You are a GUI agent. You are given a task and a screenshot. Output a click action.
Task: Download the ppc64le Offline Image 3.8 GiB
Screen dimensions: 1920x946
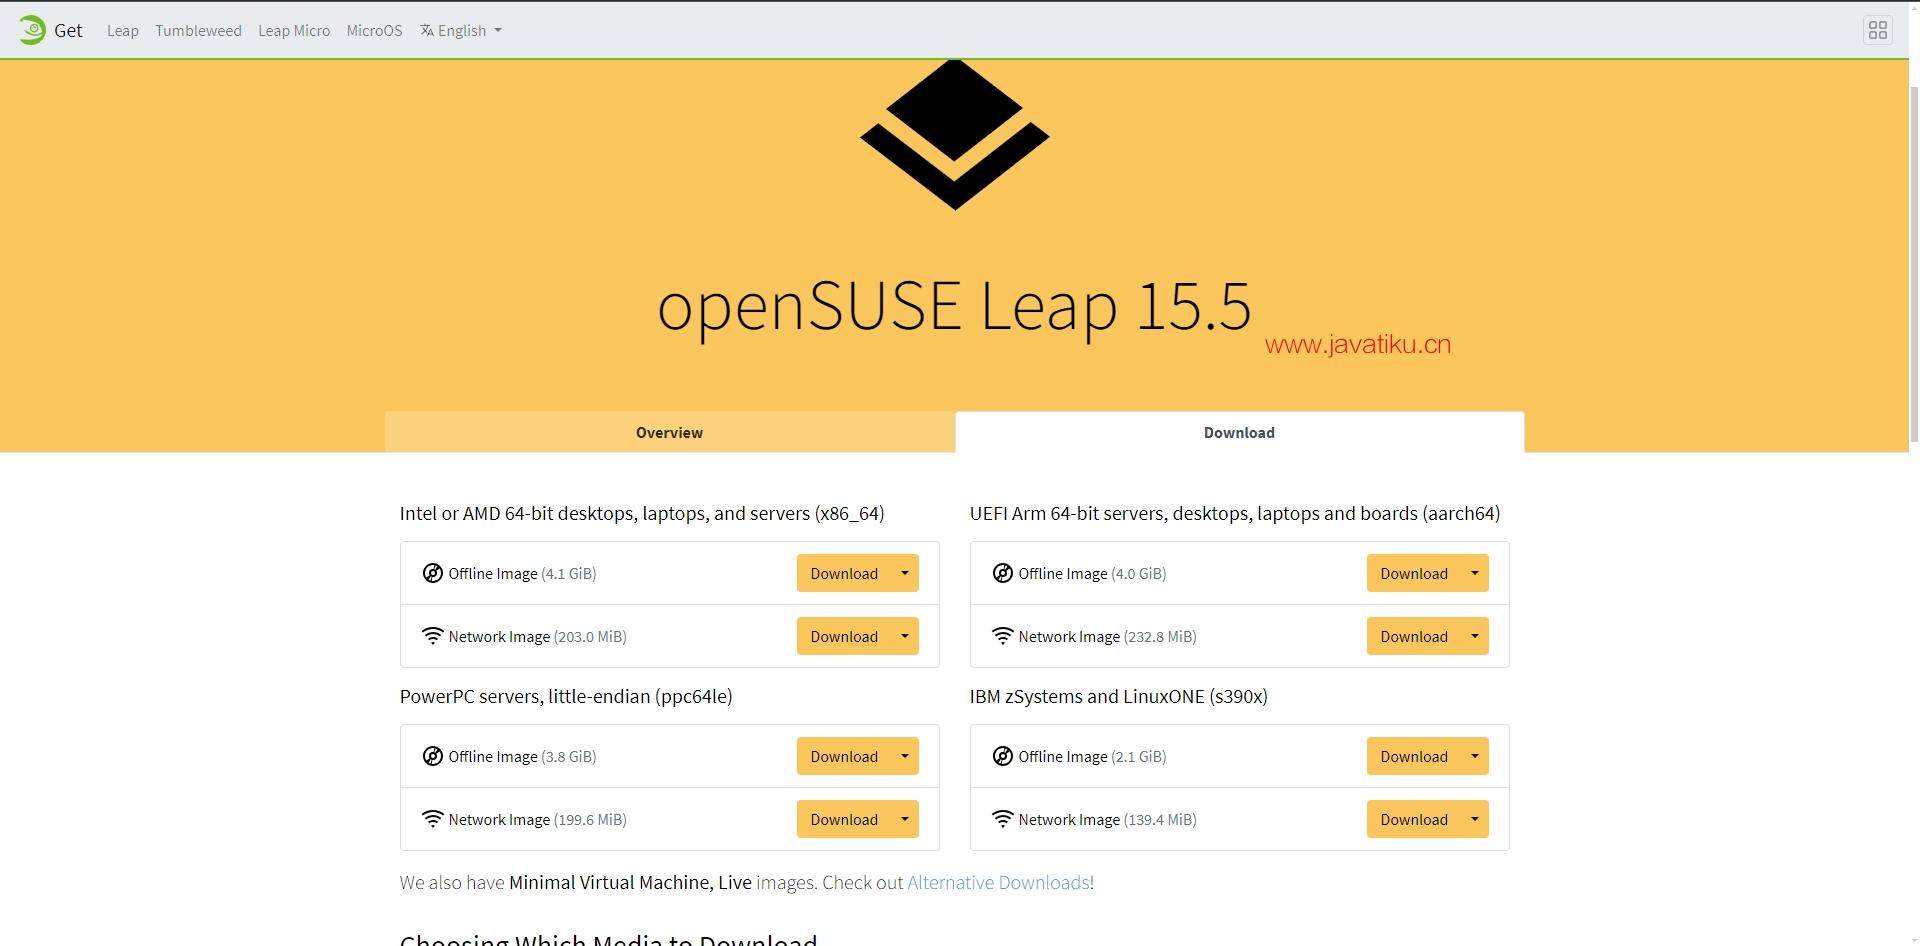(844, 756)
